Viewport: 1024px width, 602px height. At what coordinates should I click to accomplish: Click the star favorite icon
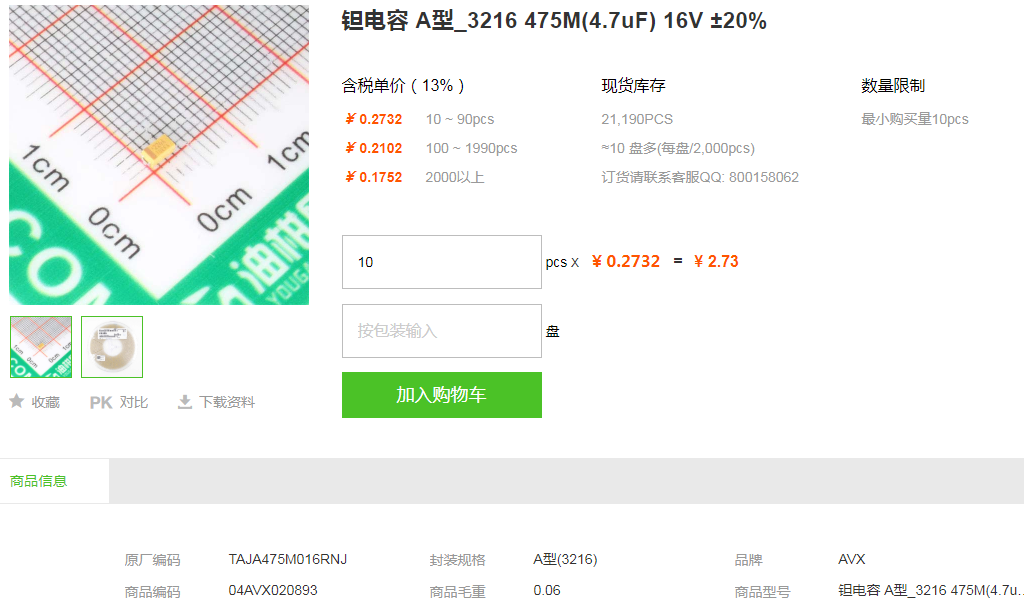point(16,402)
